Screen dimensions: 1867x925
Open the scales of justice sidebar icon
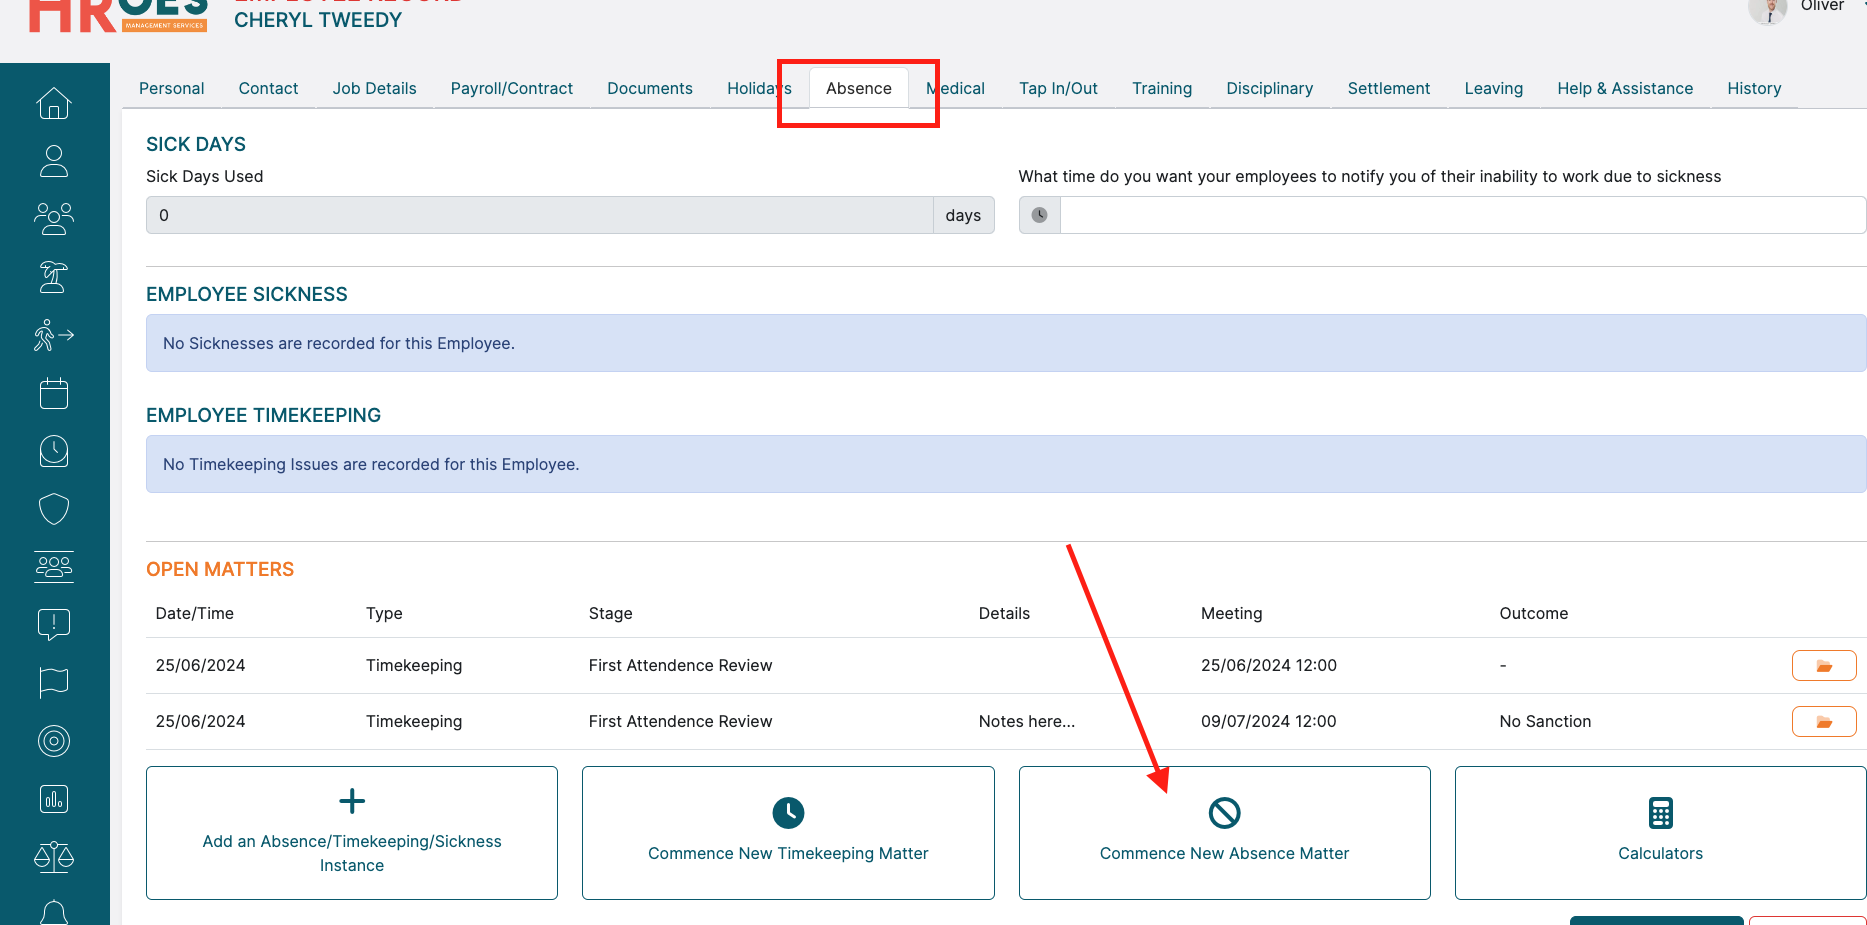point(54,857)
